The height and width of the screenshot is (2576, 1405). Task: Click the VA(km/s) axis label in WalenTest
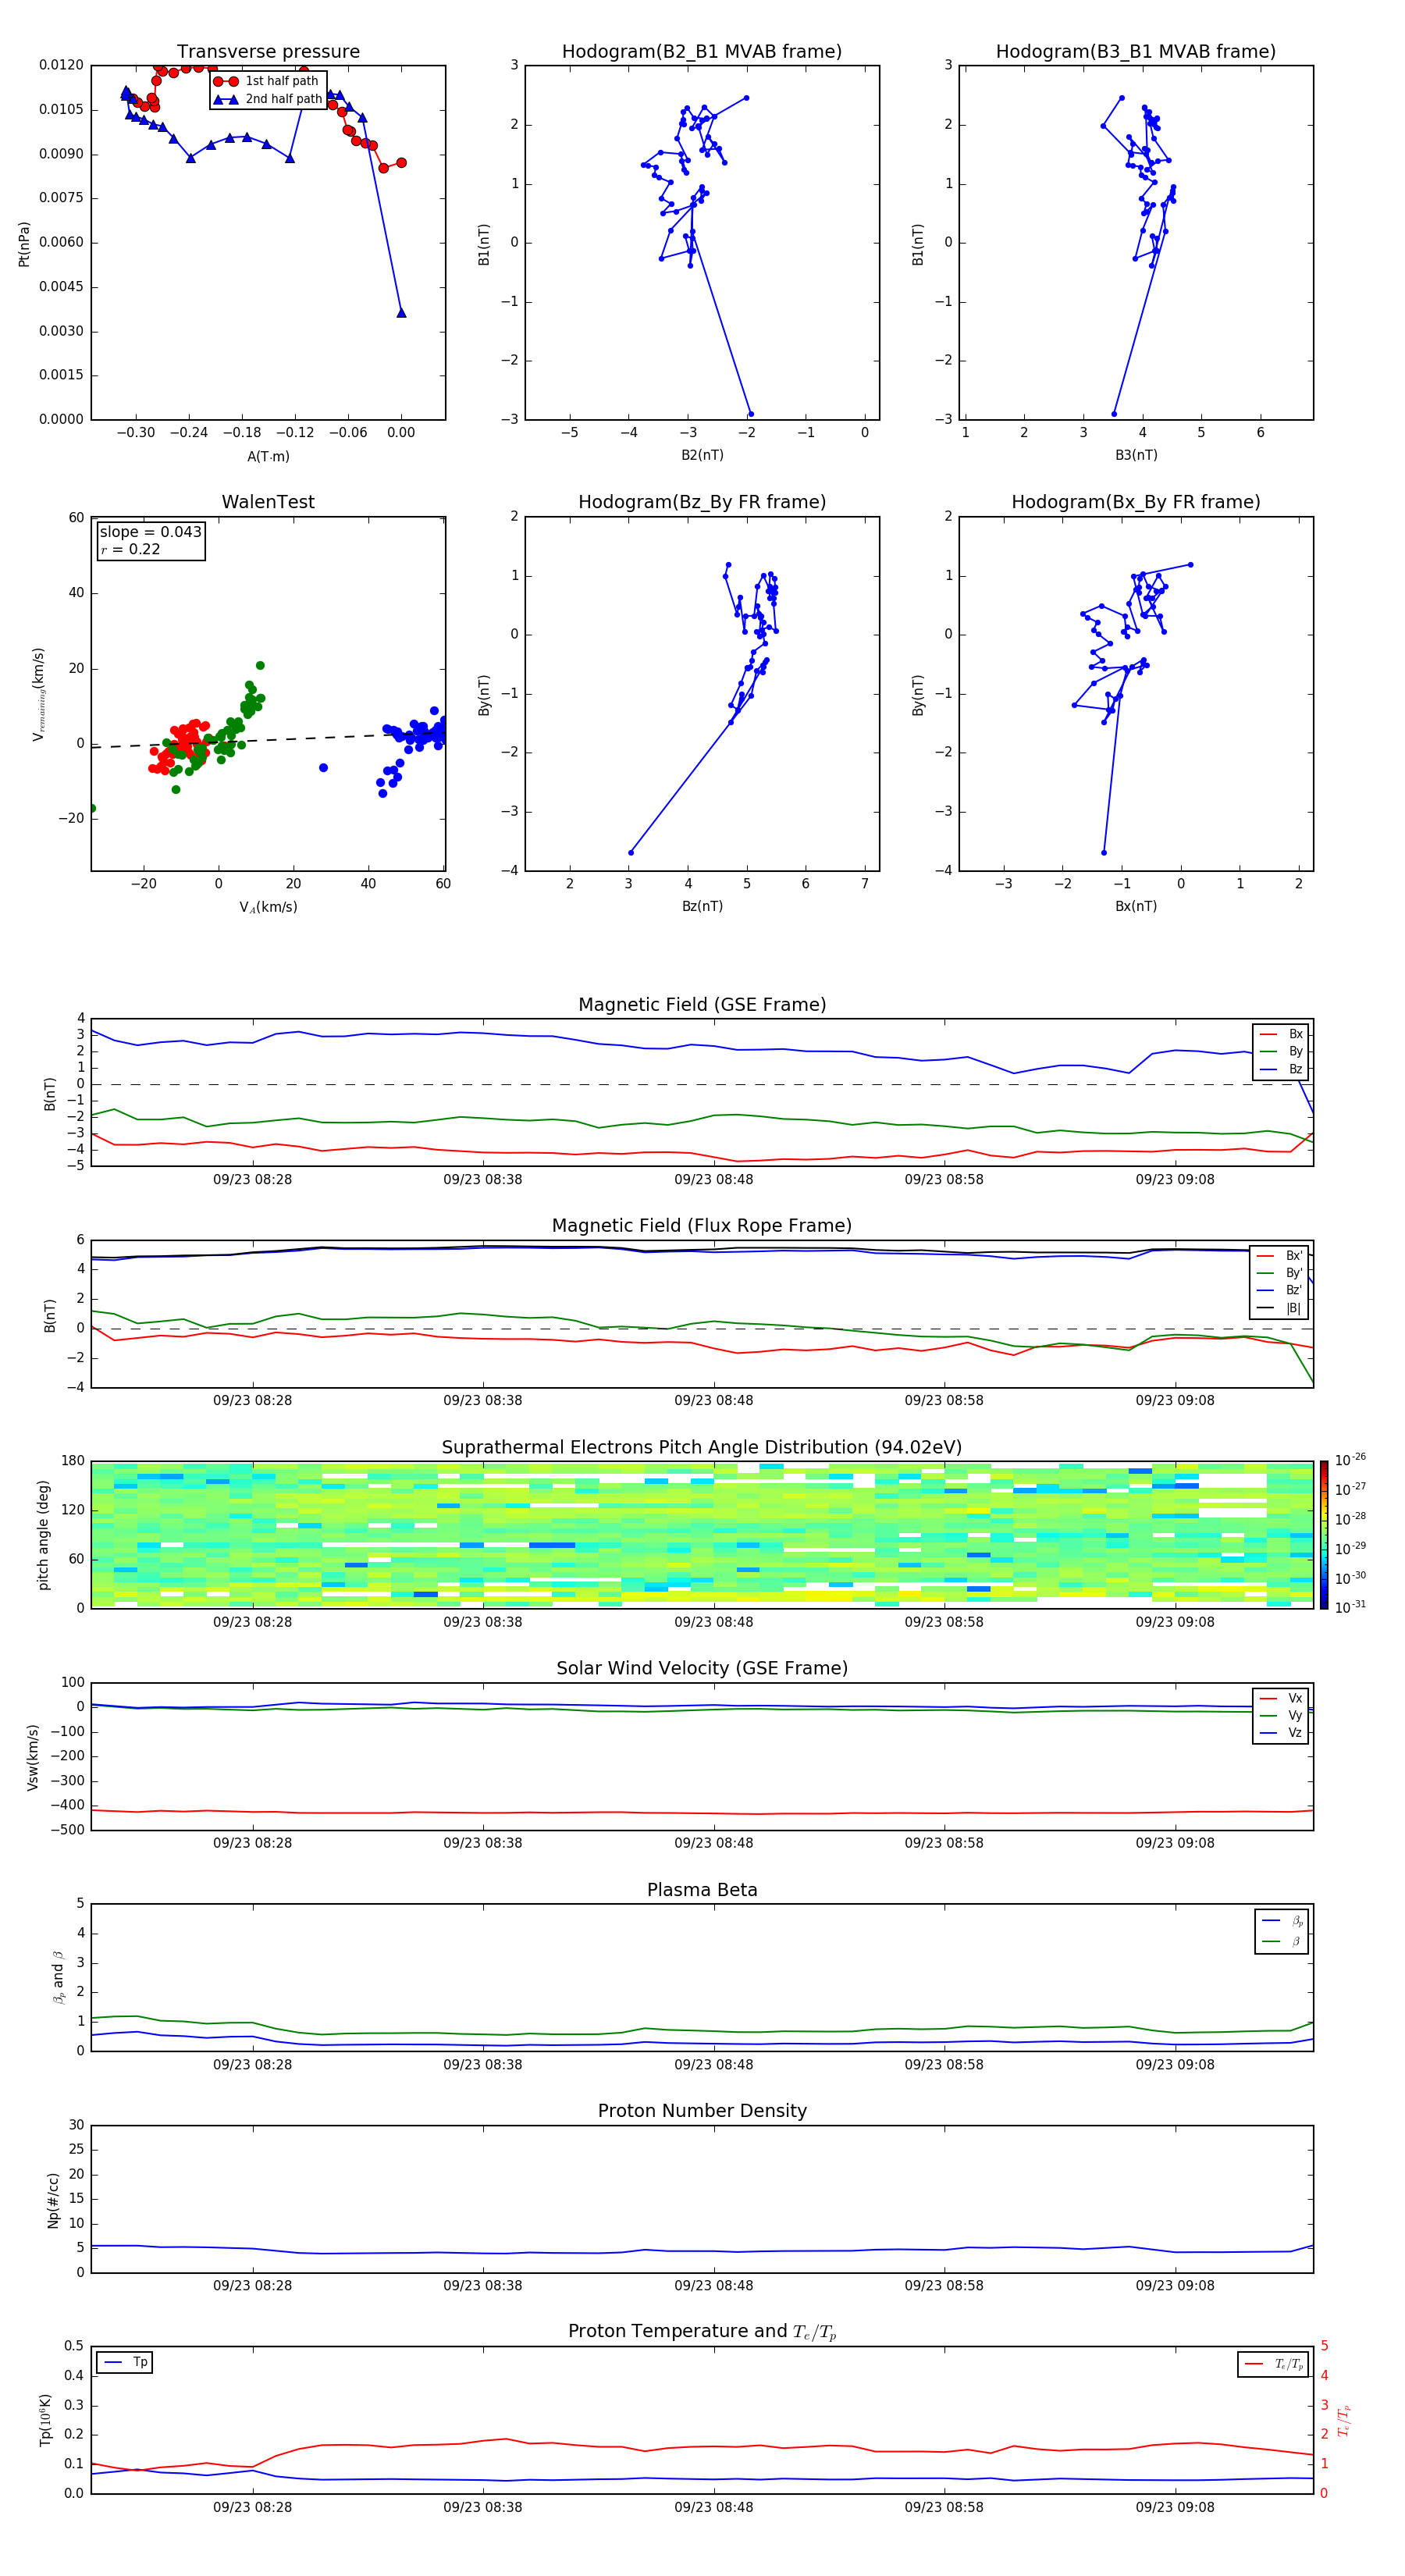click(268, 907)
